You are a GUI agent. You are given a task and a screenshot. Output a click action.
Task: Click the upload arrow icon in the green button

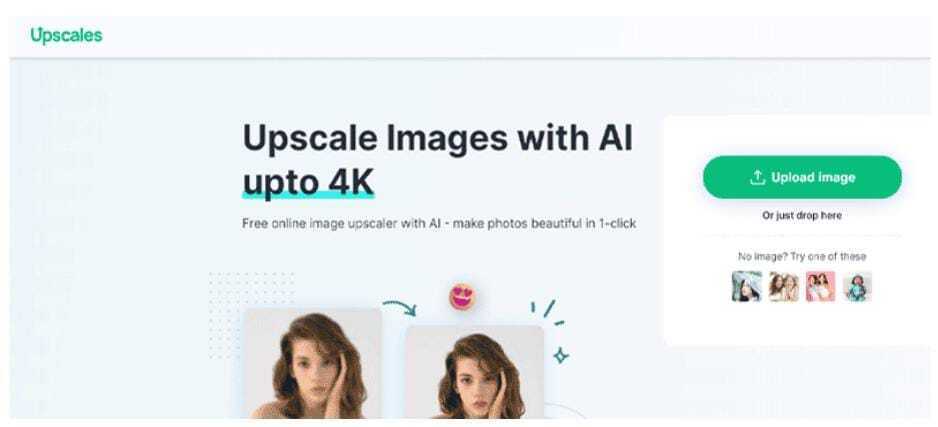757,178
